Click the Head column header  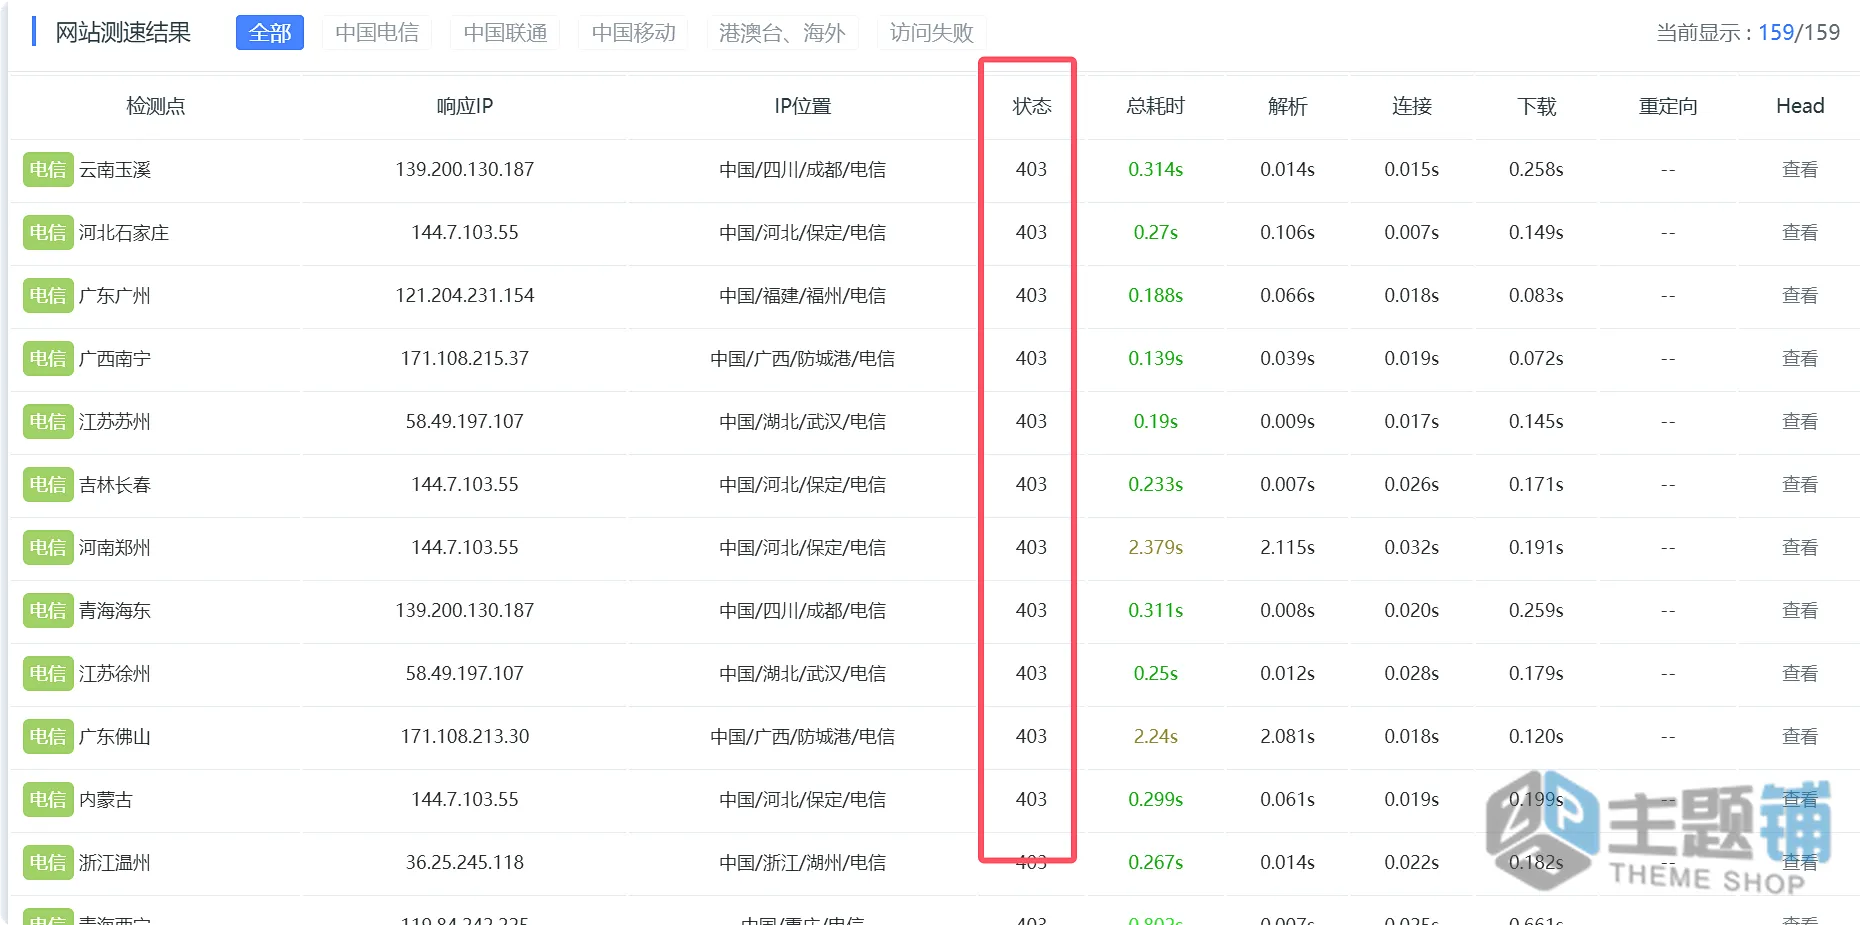point(1800,106)
